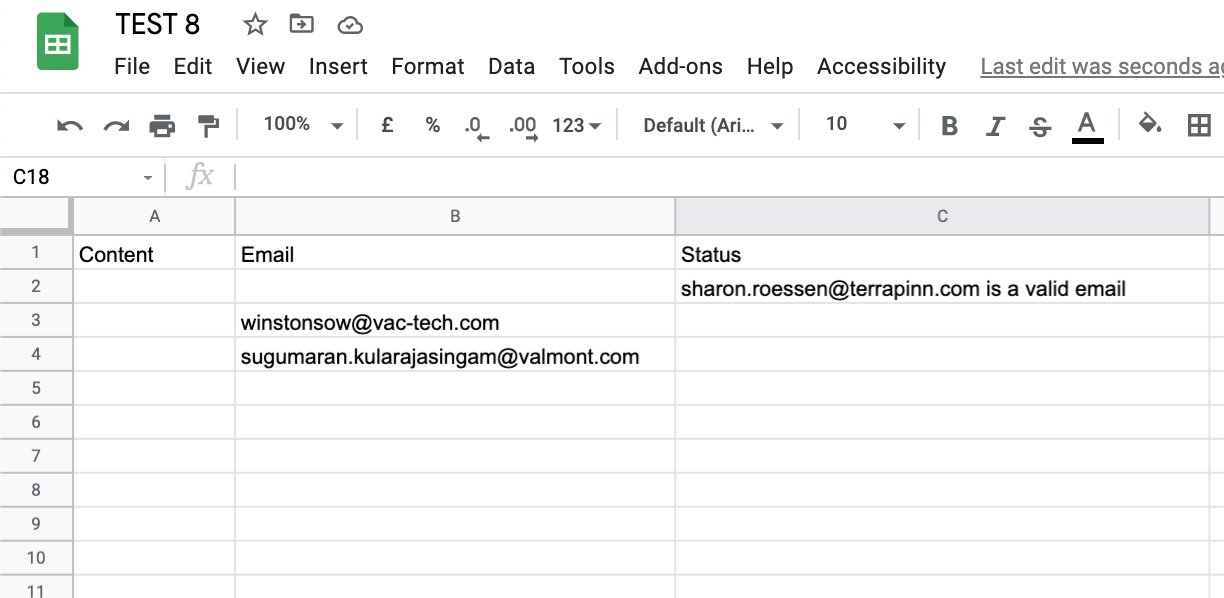Select row 3 header
The width and height of the screenshot is (1224, 598).
(36, 320)
